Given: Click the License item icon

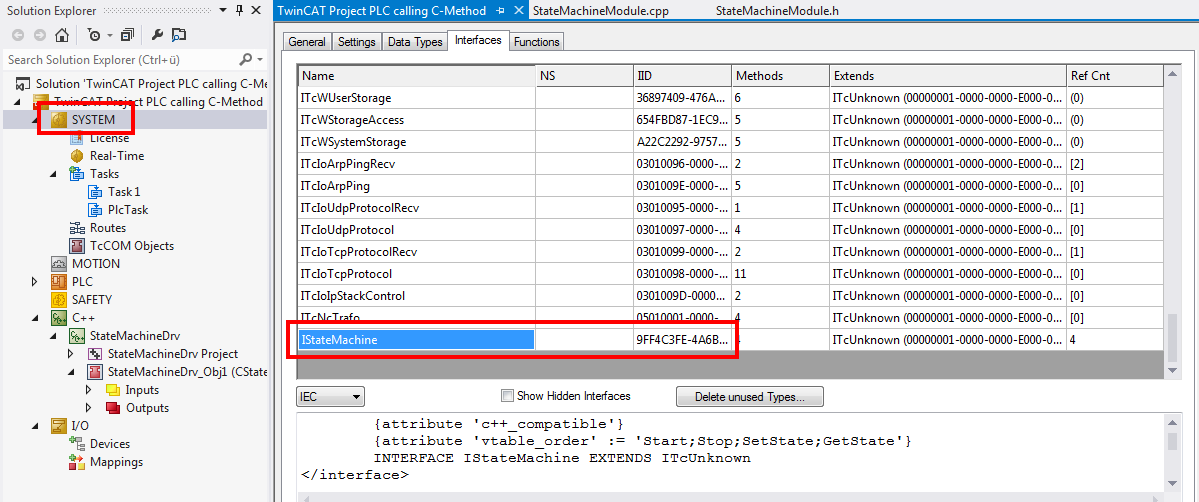Looking at the screenshot, I should coord(76,138).
